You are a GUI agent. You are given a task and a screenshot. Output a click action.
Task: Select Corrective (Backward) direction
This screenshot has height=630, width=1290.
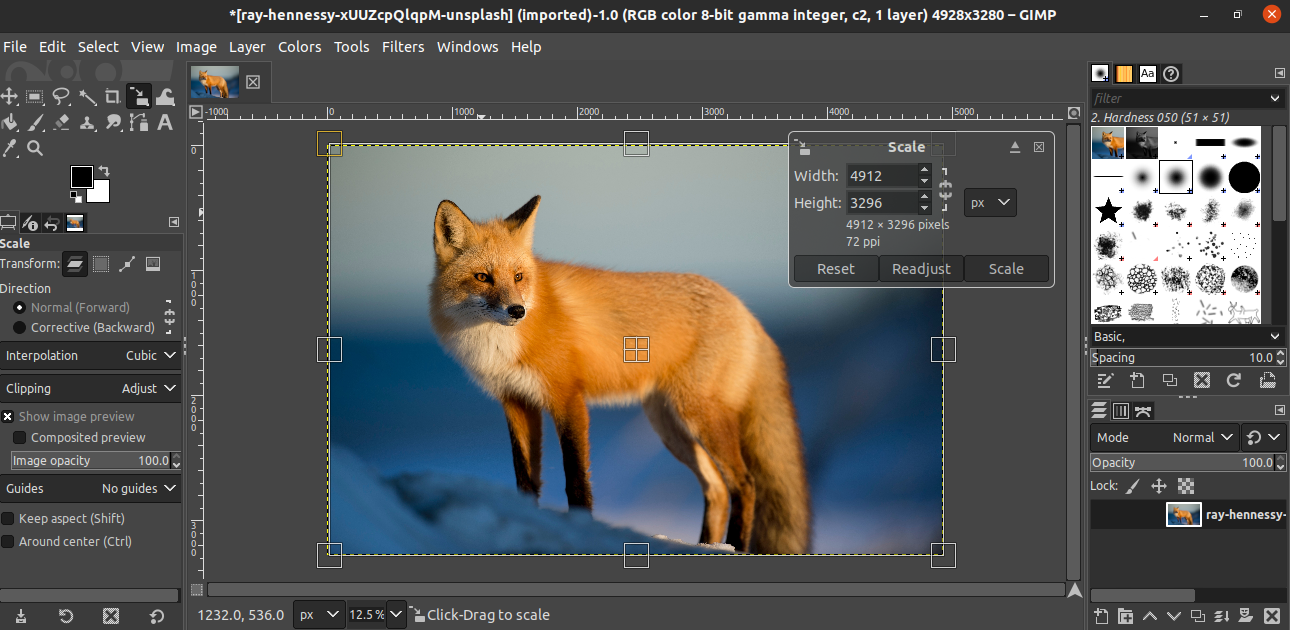pyautogui.click(x=20, y=328)
